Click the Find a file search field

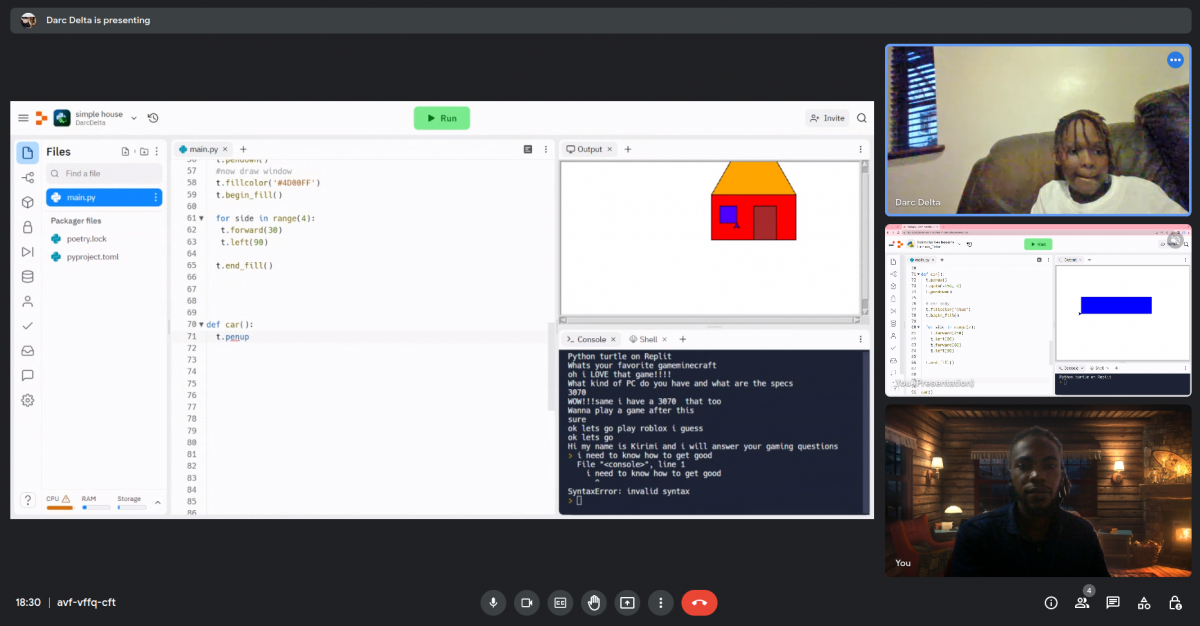(x=104, y=173)
